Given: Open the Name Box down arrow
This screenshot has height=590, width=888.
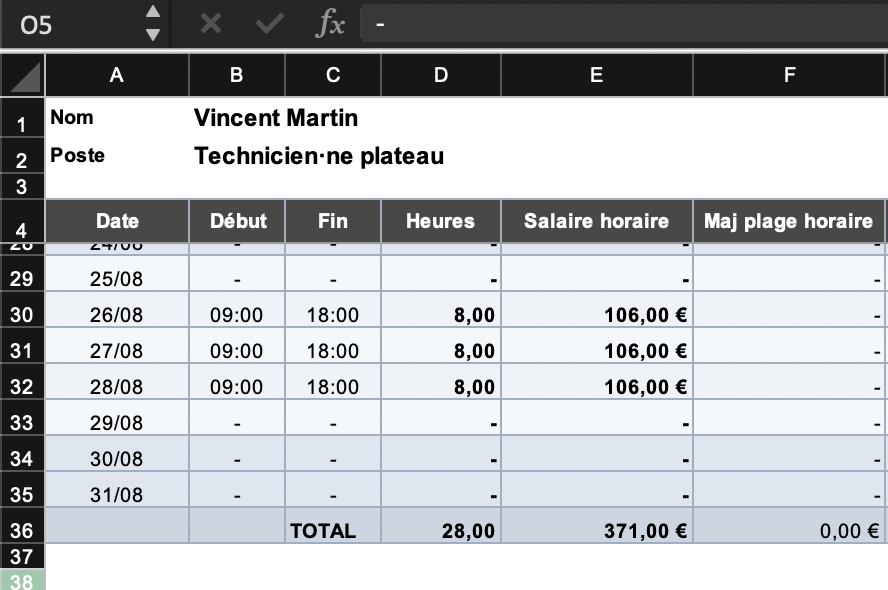Looking at the screenshot, I should click(152, 35).
